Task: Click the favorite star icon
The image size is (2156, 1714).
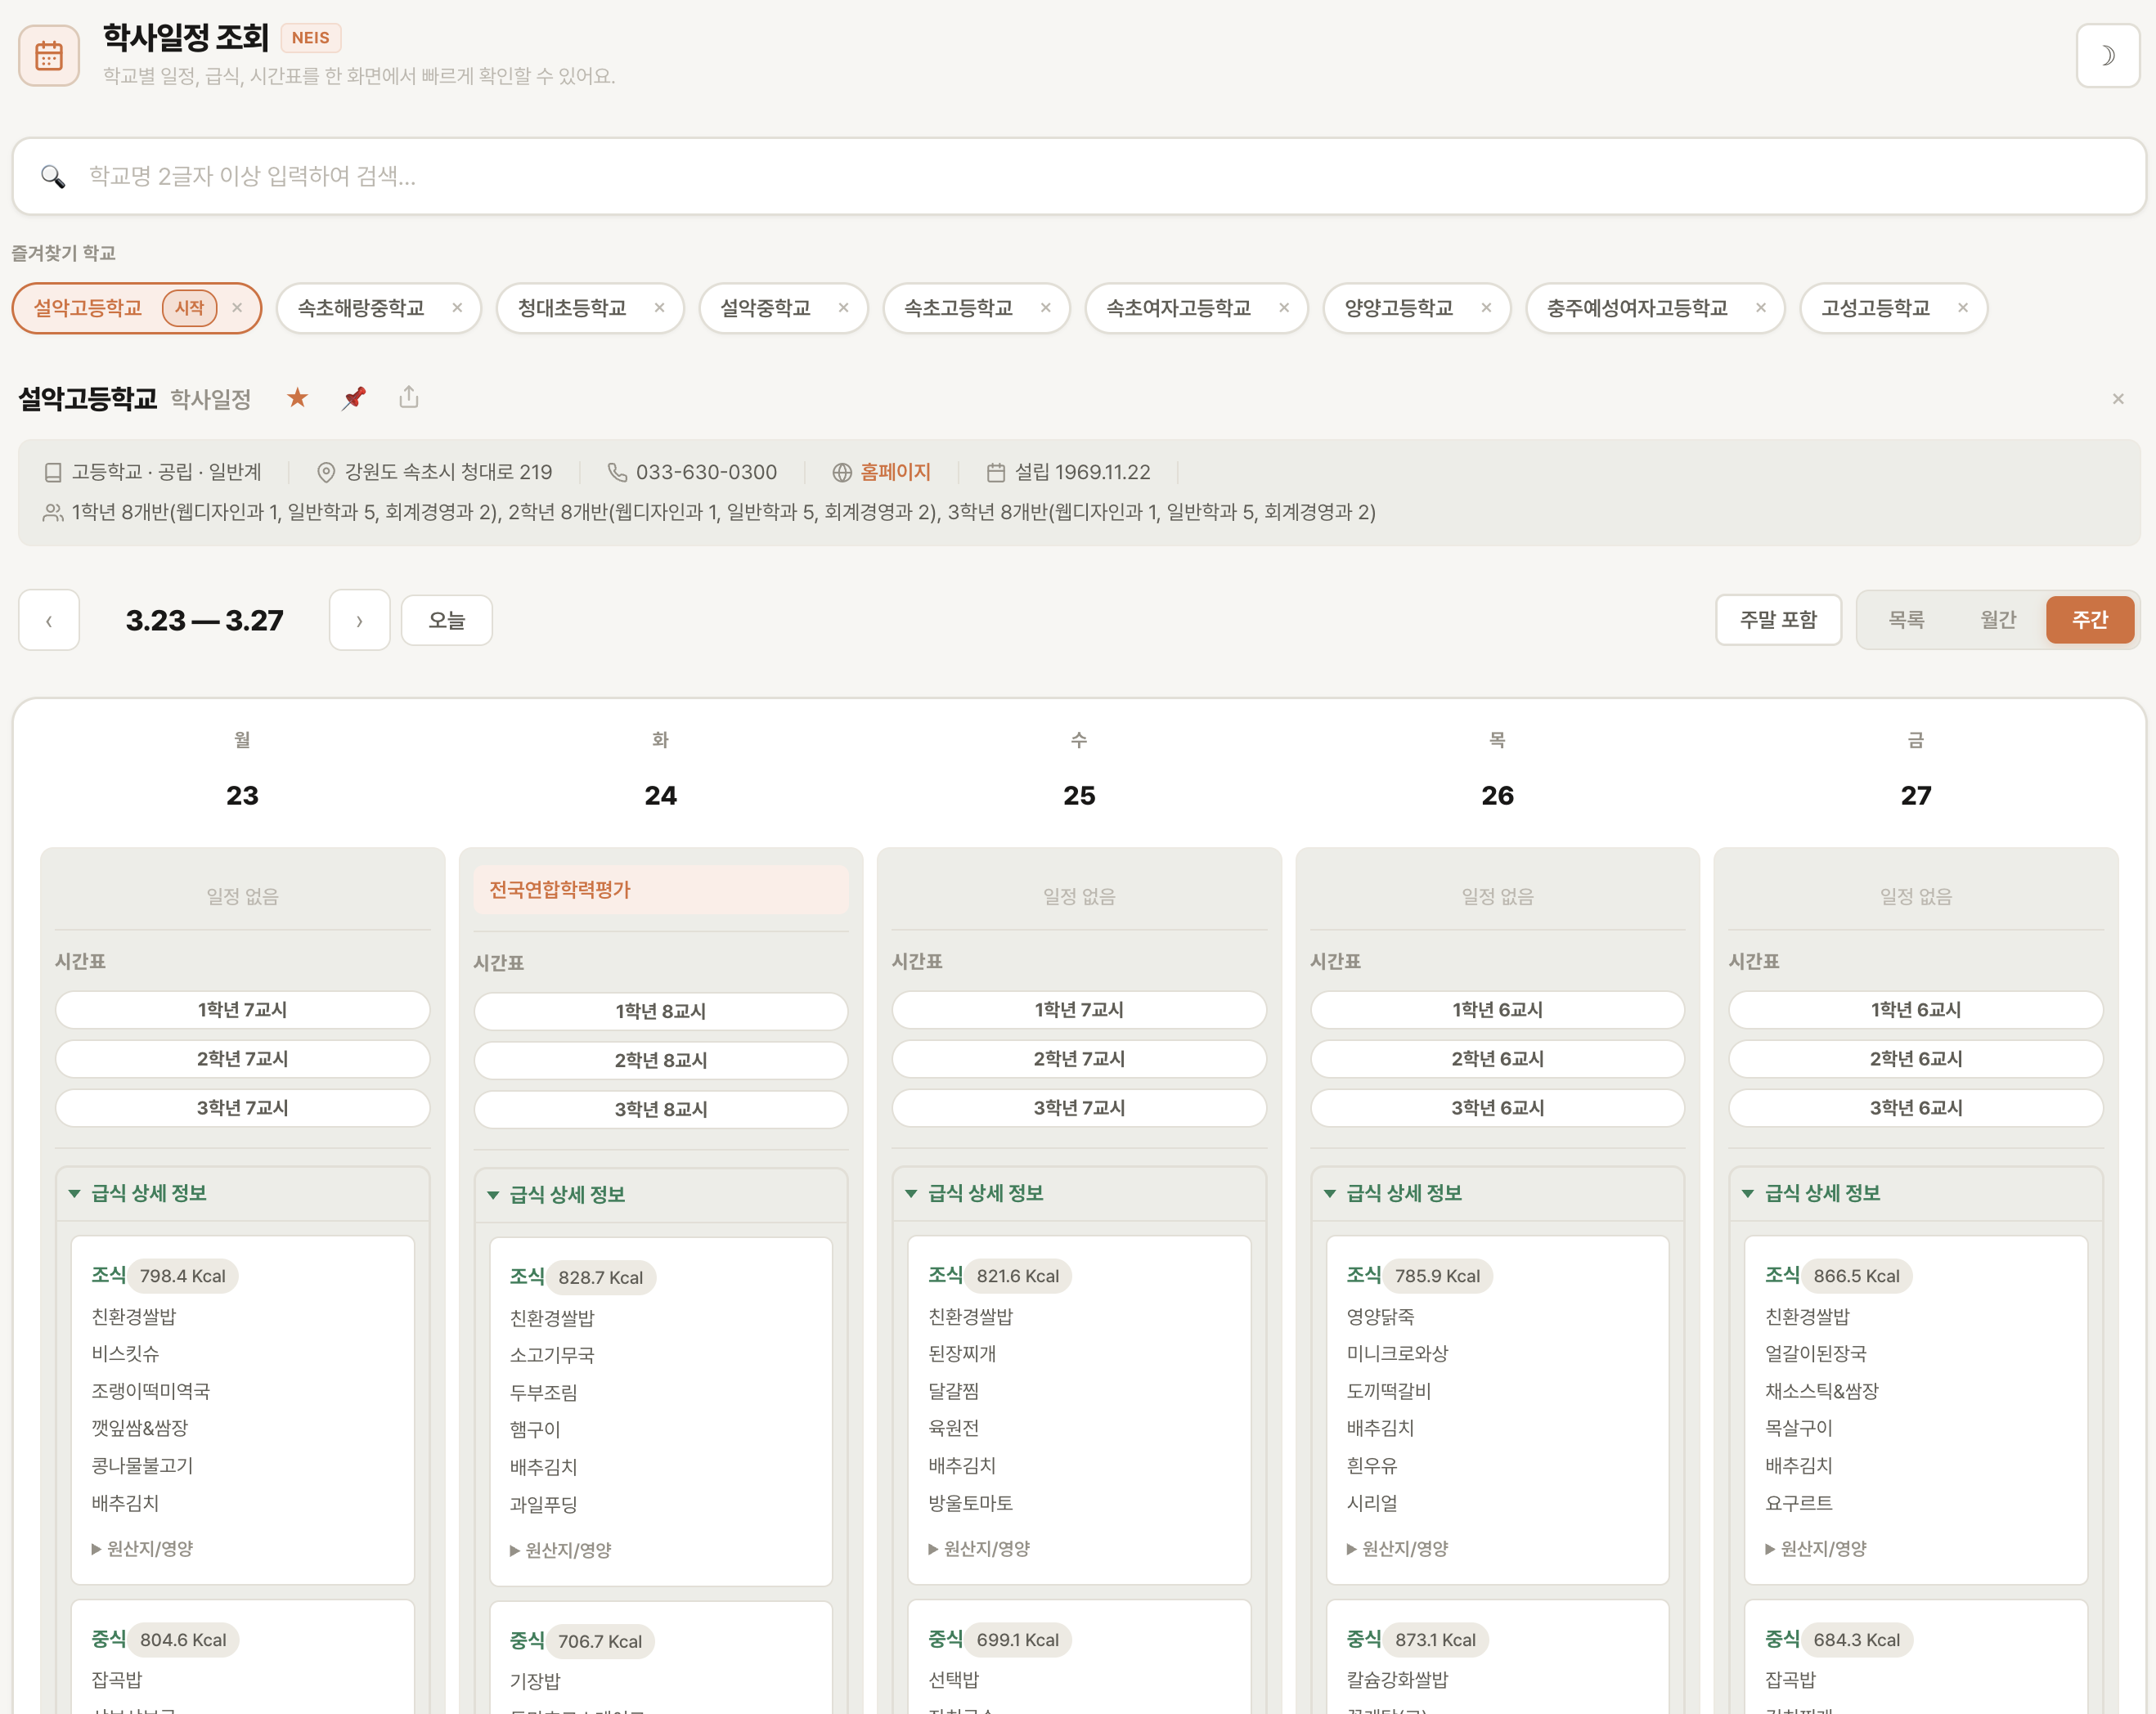Action: point(297,398)
